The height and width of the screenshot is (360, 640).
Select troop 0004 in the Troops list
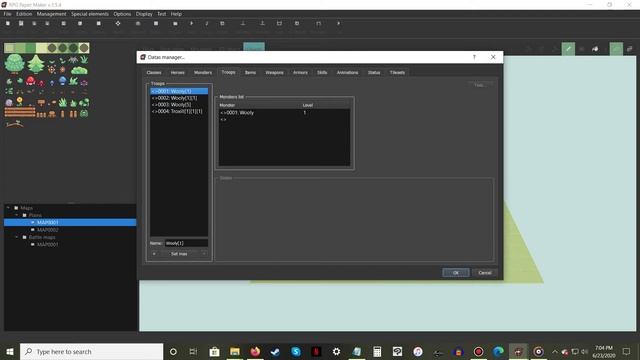point(179,111)
